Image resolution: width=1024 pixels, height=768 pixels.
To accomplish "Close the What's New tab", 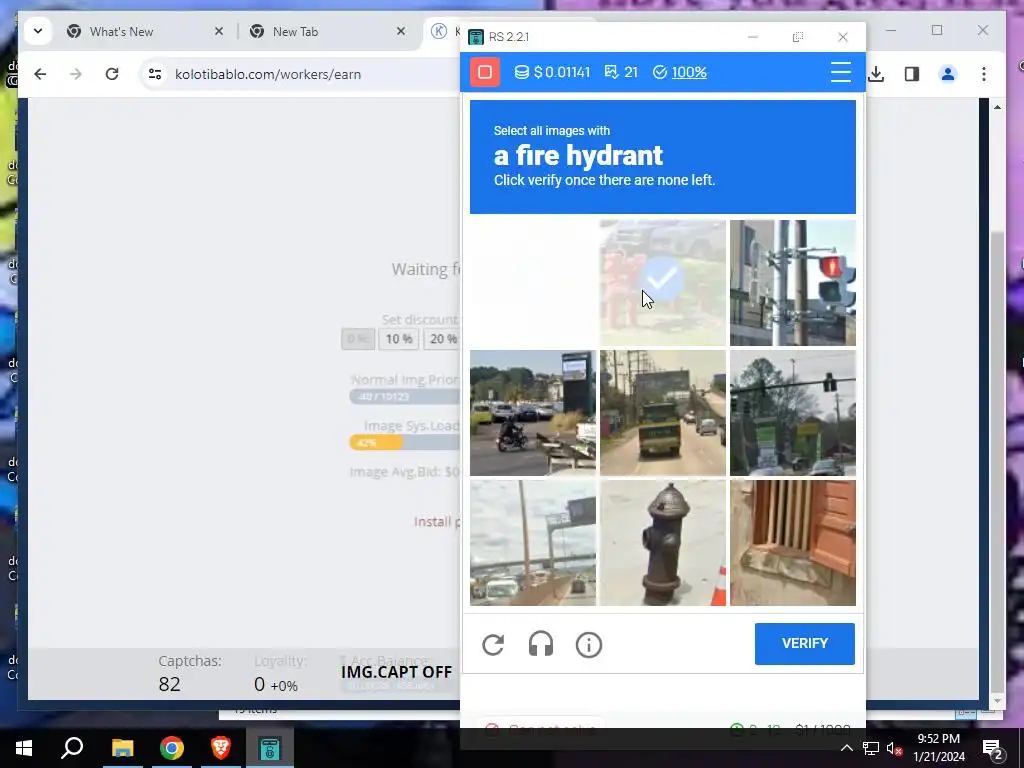I will (x=219, y=31).
